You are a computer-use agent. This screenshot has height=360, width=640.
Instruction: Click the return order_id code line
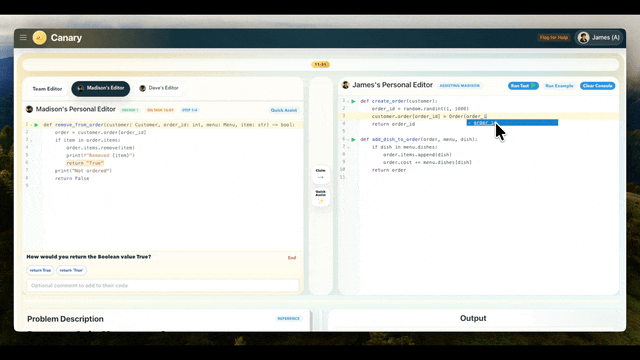click(x=393, y=124)
